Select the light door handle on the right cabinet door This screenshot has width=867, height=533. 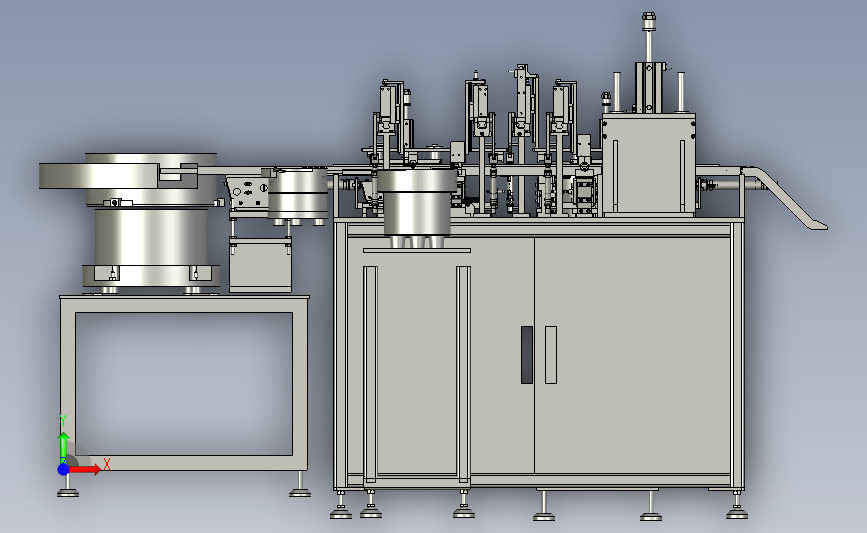click(551, 355)
